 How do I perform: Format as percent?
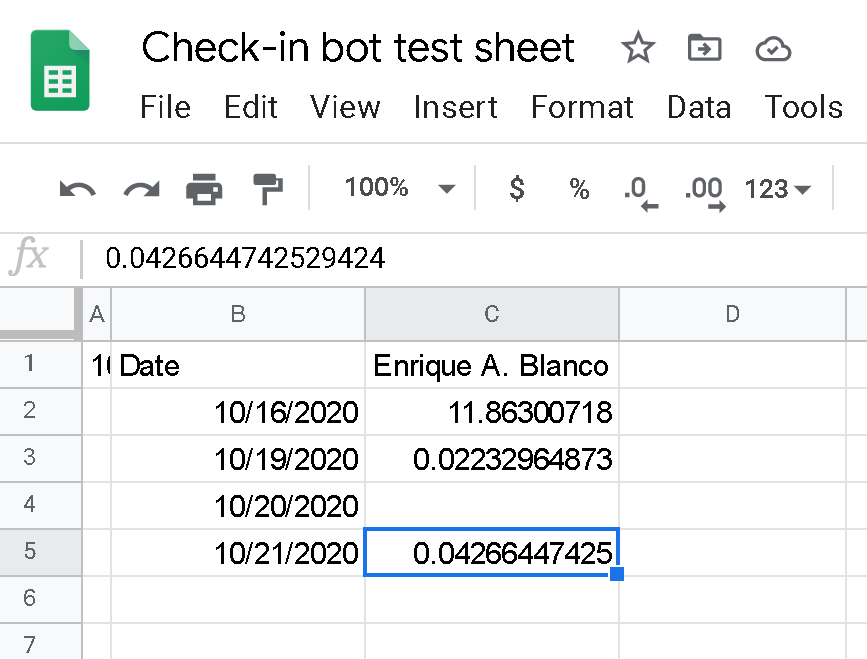[579, 189]
